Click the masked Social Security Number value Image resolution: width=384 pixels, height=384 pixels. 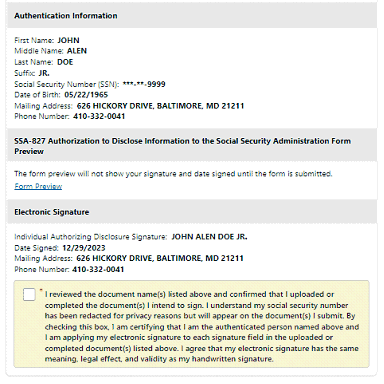pos(144,84)
